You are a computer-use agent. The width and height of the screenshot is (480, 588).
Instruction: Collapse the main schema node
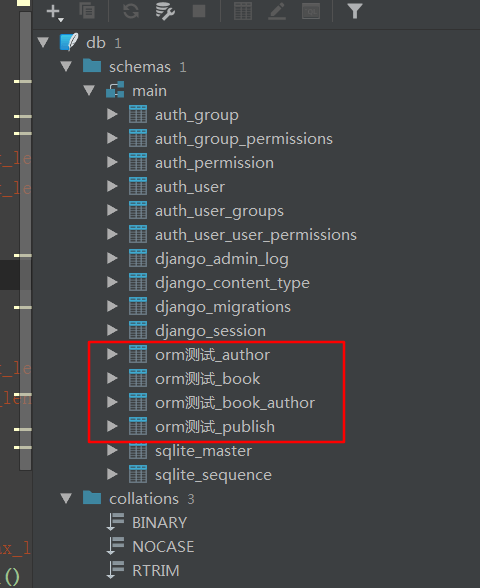pyautogui.click(x=89, y=90)
